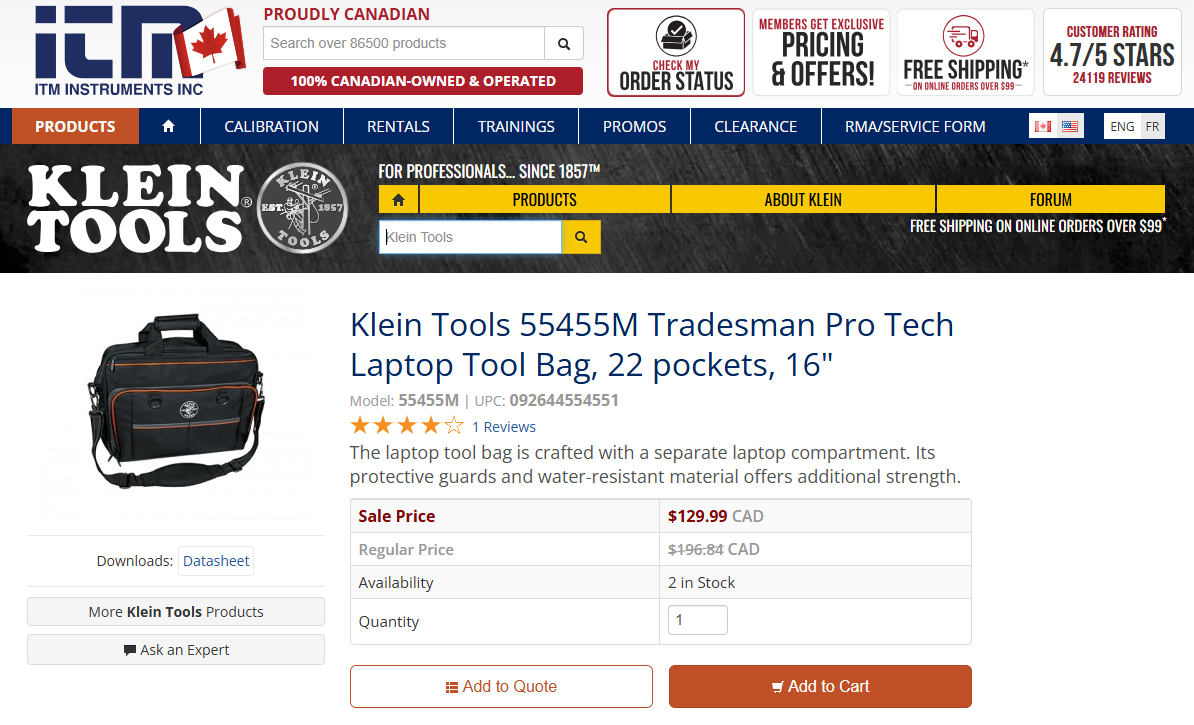1194x725 pixels.
Task: Click the Klein Tools circular emblem logo
Action: coord(302,208)
